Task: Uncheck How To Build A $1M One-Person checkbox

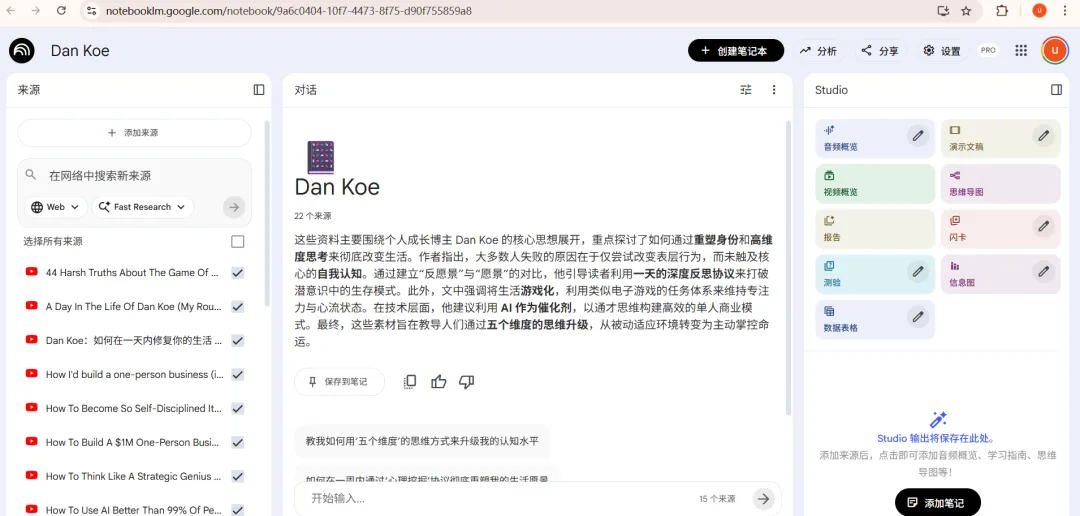Action: [238, 442]
